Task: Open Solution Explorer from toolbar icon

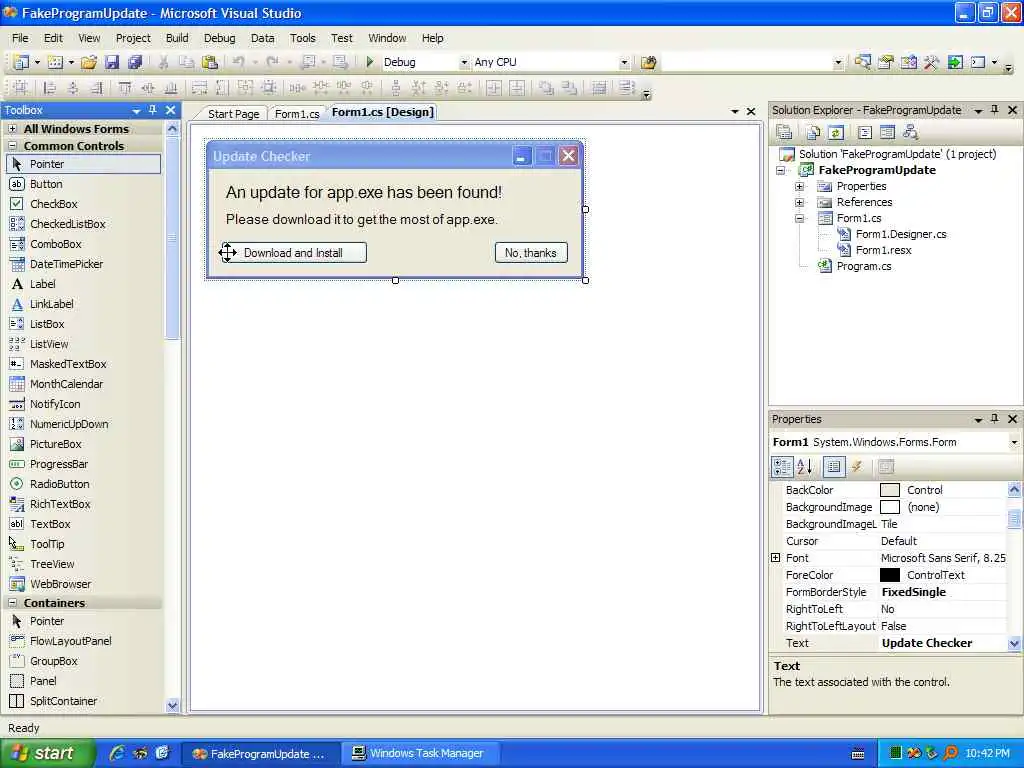Action: (862, 62)
